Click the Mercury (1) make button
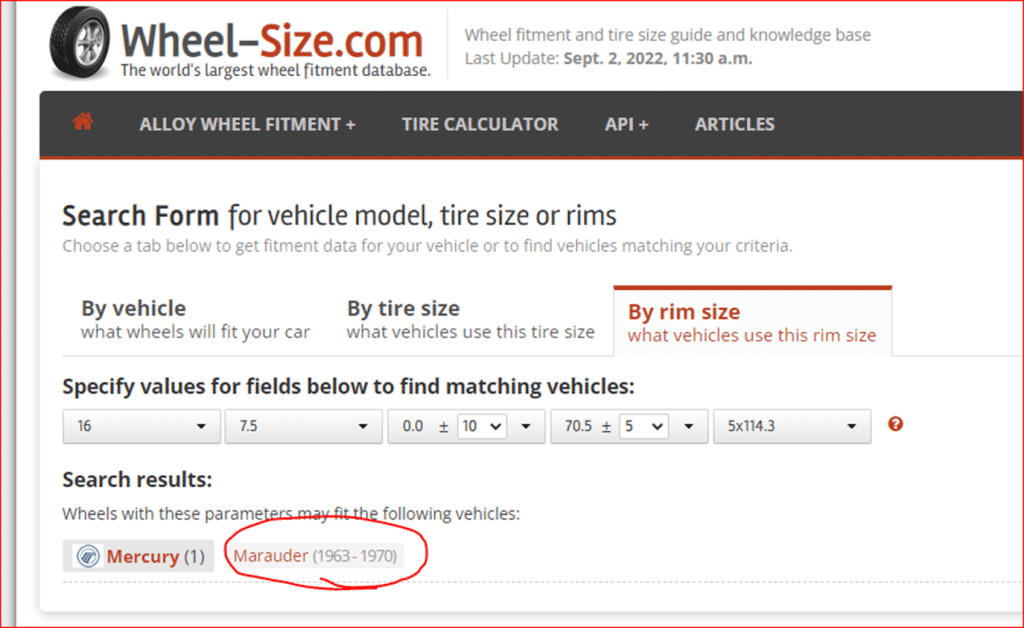The image size is (1024, 628). point(154,556)
